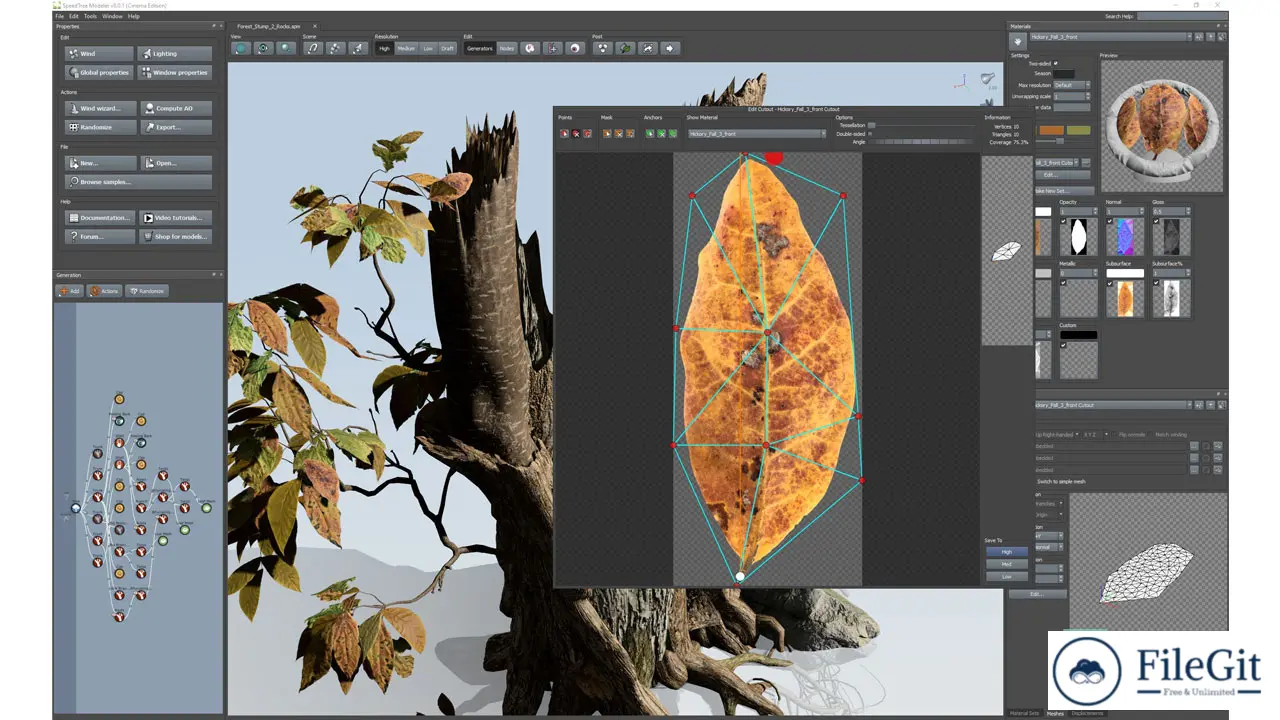This screenshot has width=1280, height=720.
Task: Click the Normal map thumbnail
Action: [x=1125, y=237]
